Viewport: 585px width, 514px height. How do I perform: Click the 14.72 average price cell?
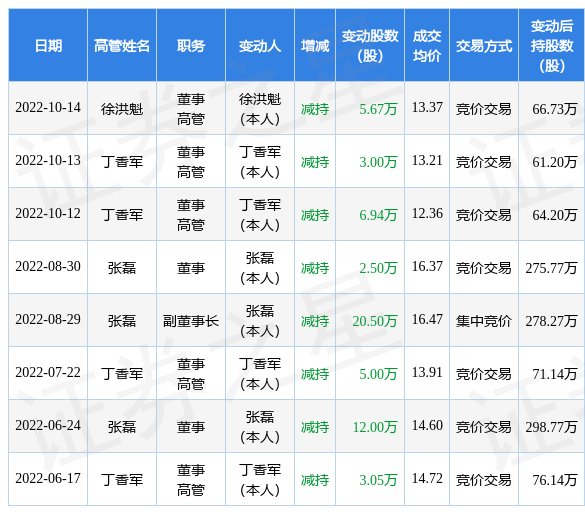click(x=427, y=479)
